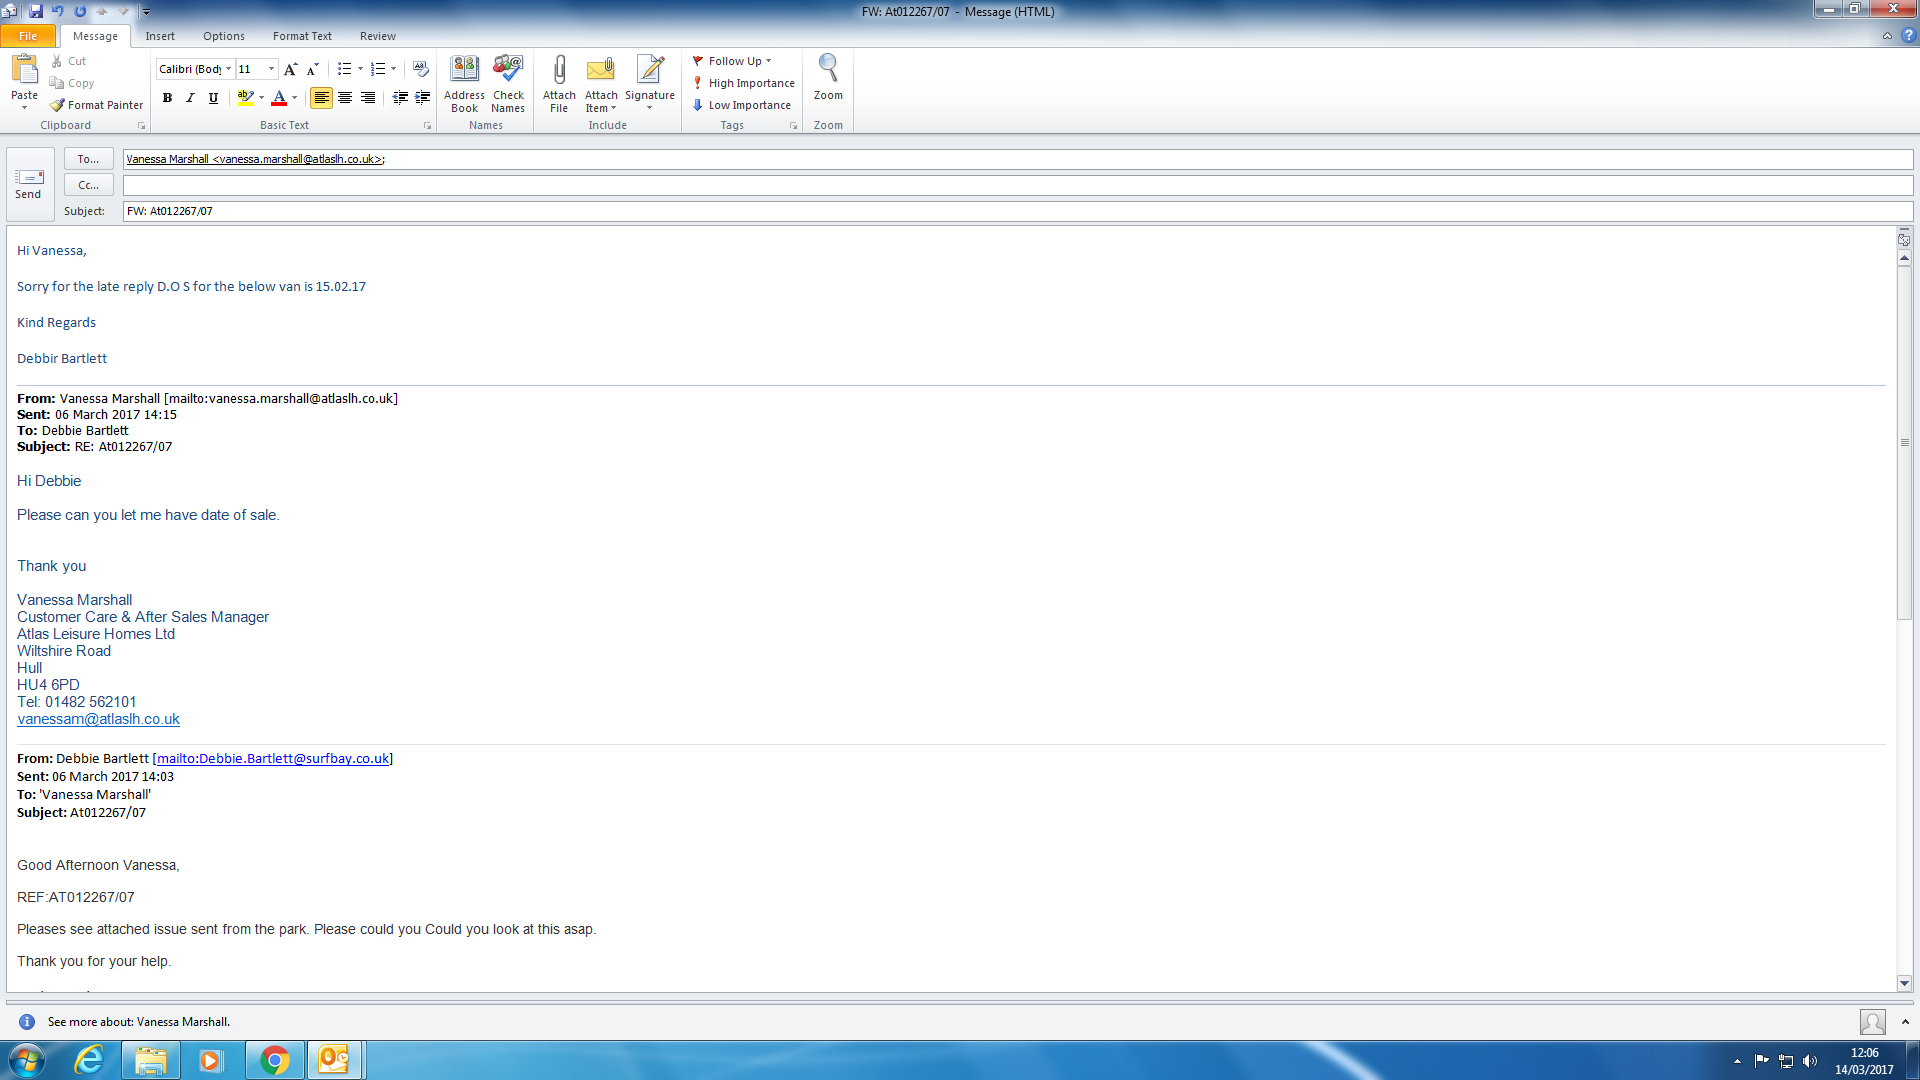Click the Grow Font icon
The height and width of the screenshot is (1080, 1920).
[290, 69]
